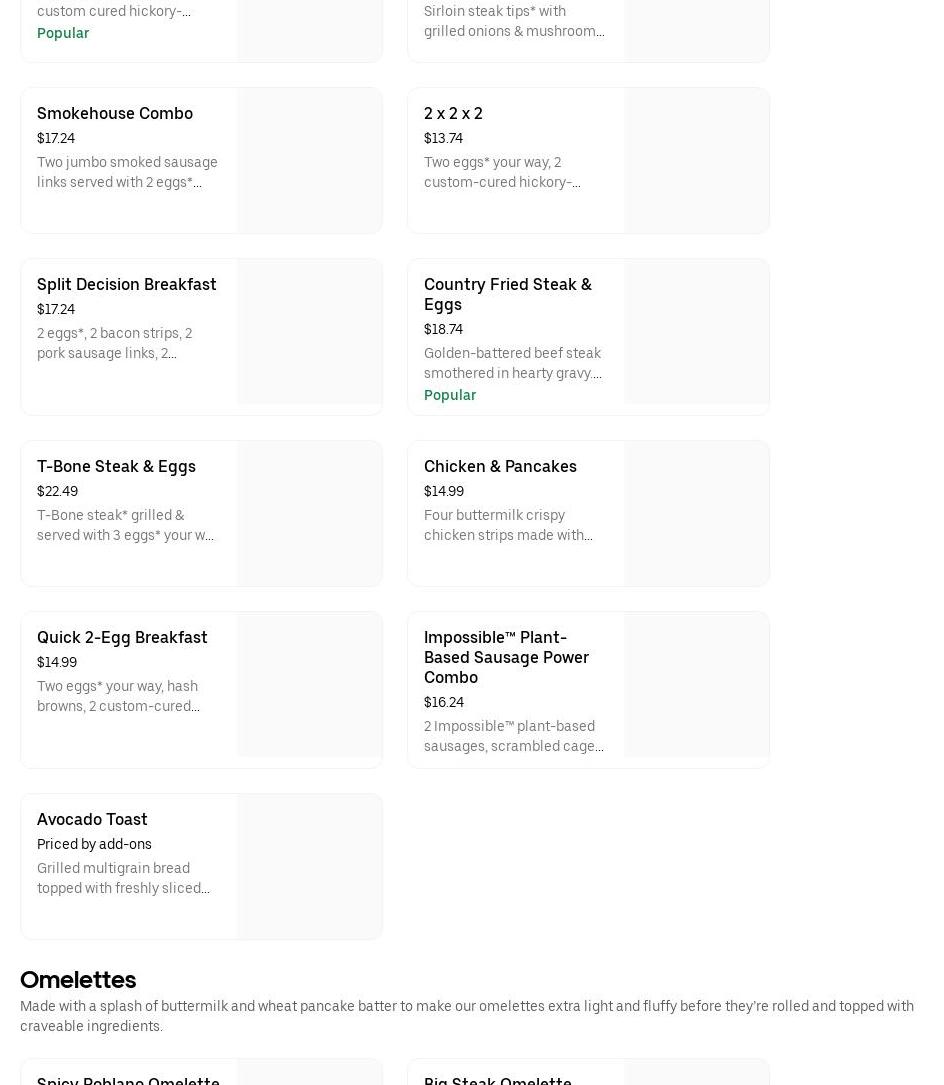944x1085 pixels.
Task: Open the Avocado Toast item
Action: point(92,819)
